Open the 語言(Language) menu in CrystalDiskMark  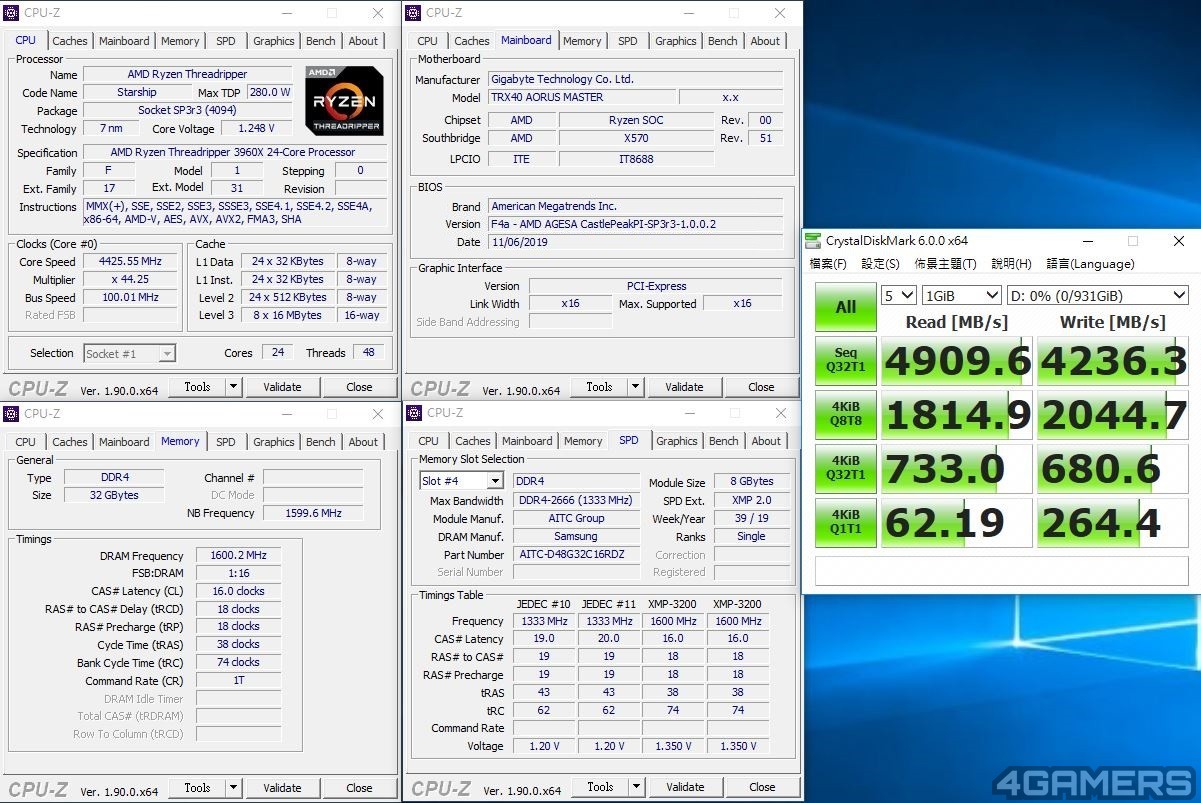1090,264
